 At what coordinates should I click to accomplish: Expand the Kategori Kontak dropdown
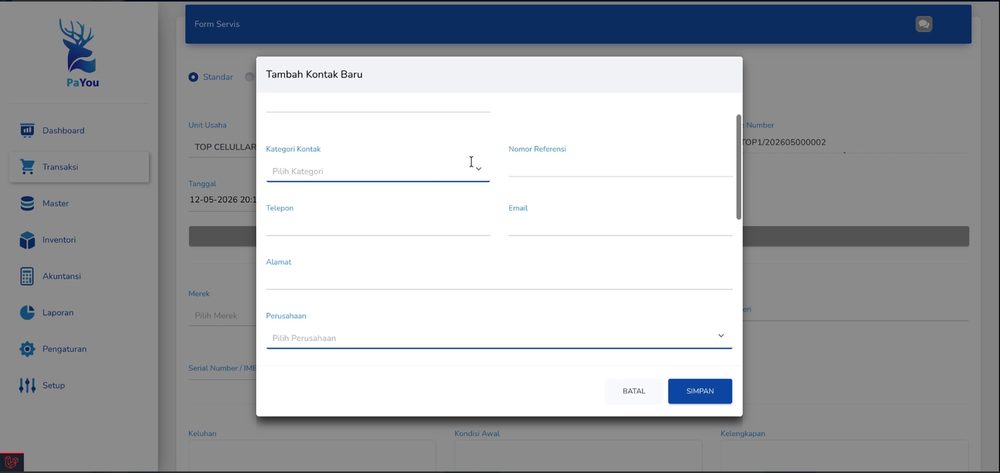coord(378,171)
